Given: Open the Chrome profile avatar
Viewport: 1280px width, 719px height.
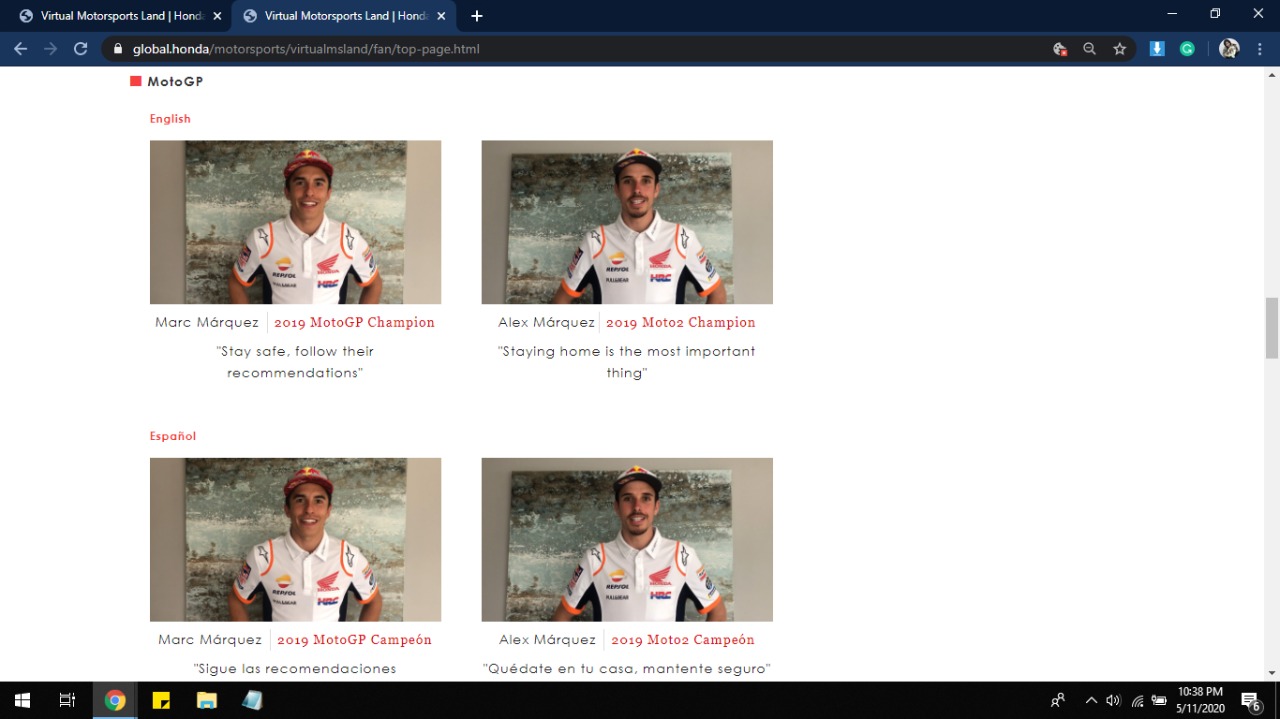Looking at the screenshot, I should coord(1229,48).
